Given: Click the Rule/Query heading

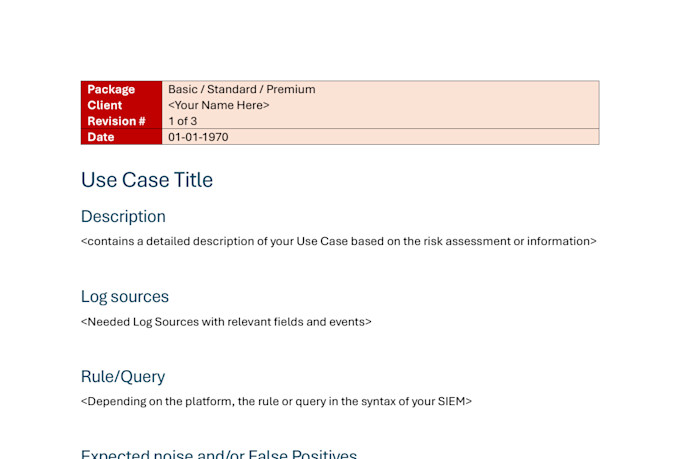Looking at the screenshot, I should (x=123, y=376).
